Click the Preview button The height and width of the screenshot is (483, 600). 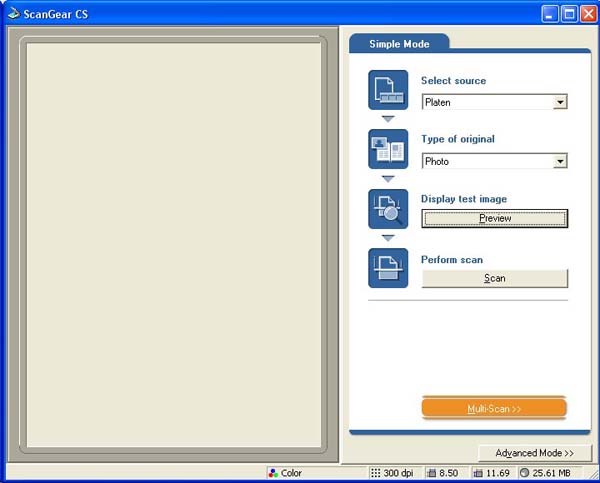pos(495,218)
